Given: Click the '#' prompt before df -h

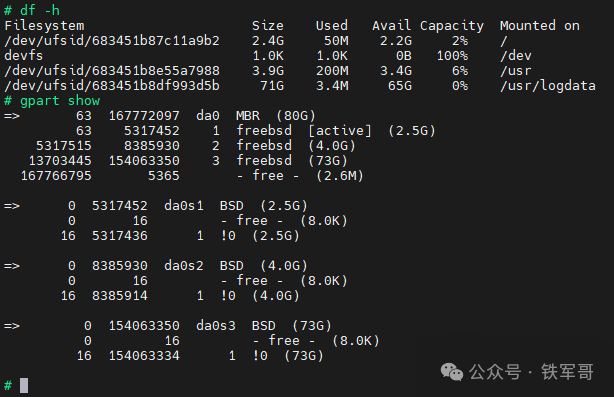Looking at the screenshot, I should pos(8,10).
